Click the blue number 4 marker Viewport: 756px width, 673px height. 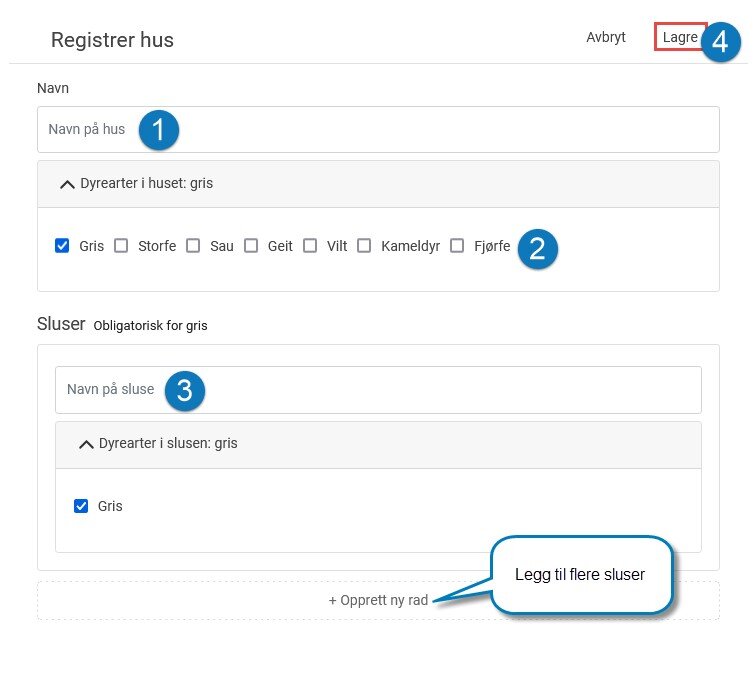click(721, 42)
